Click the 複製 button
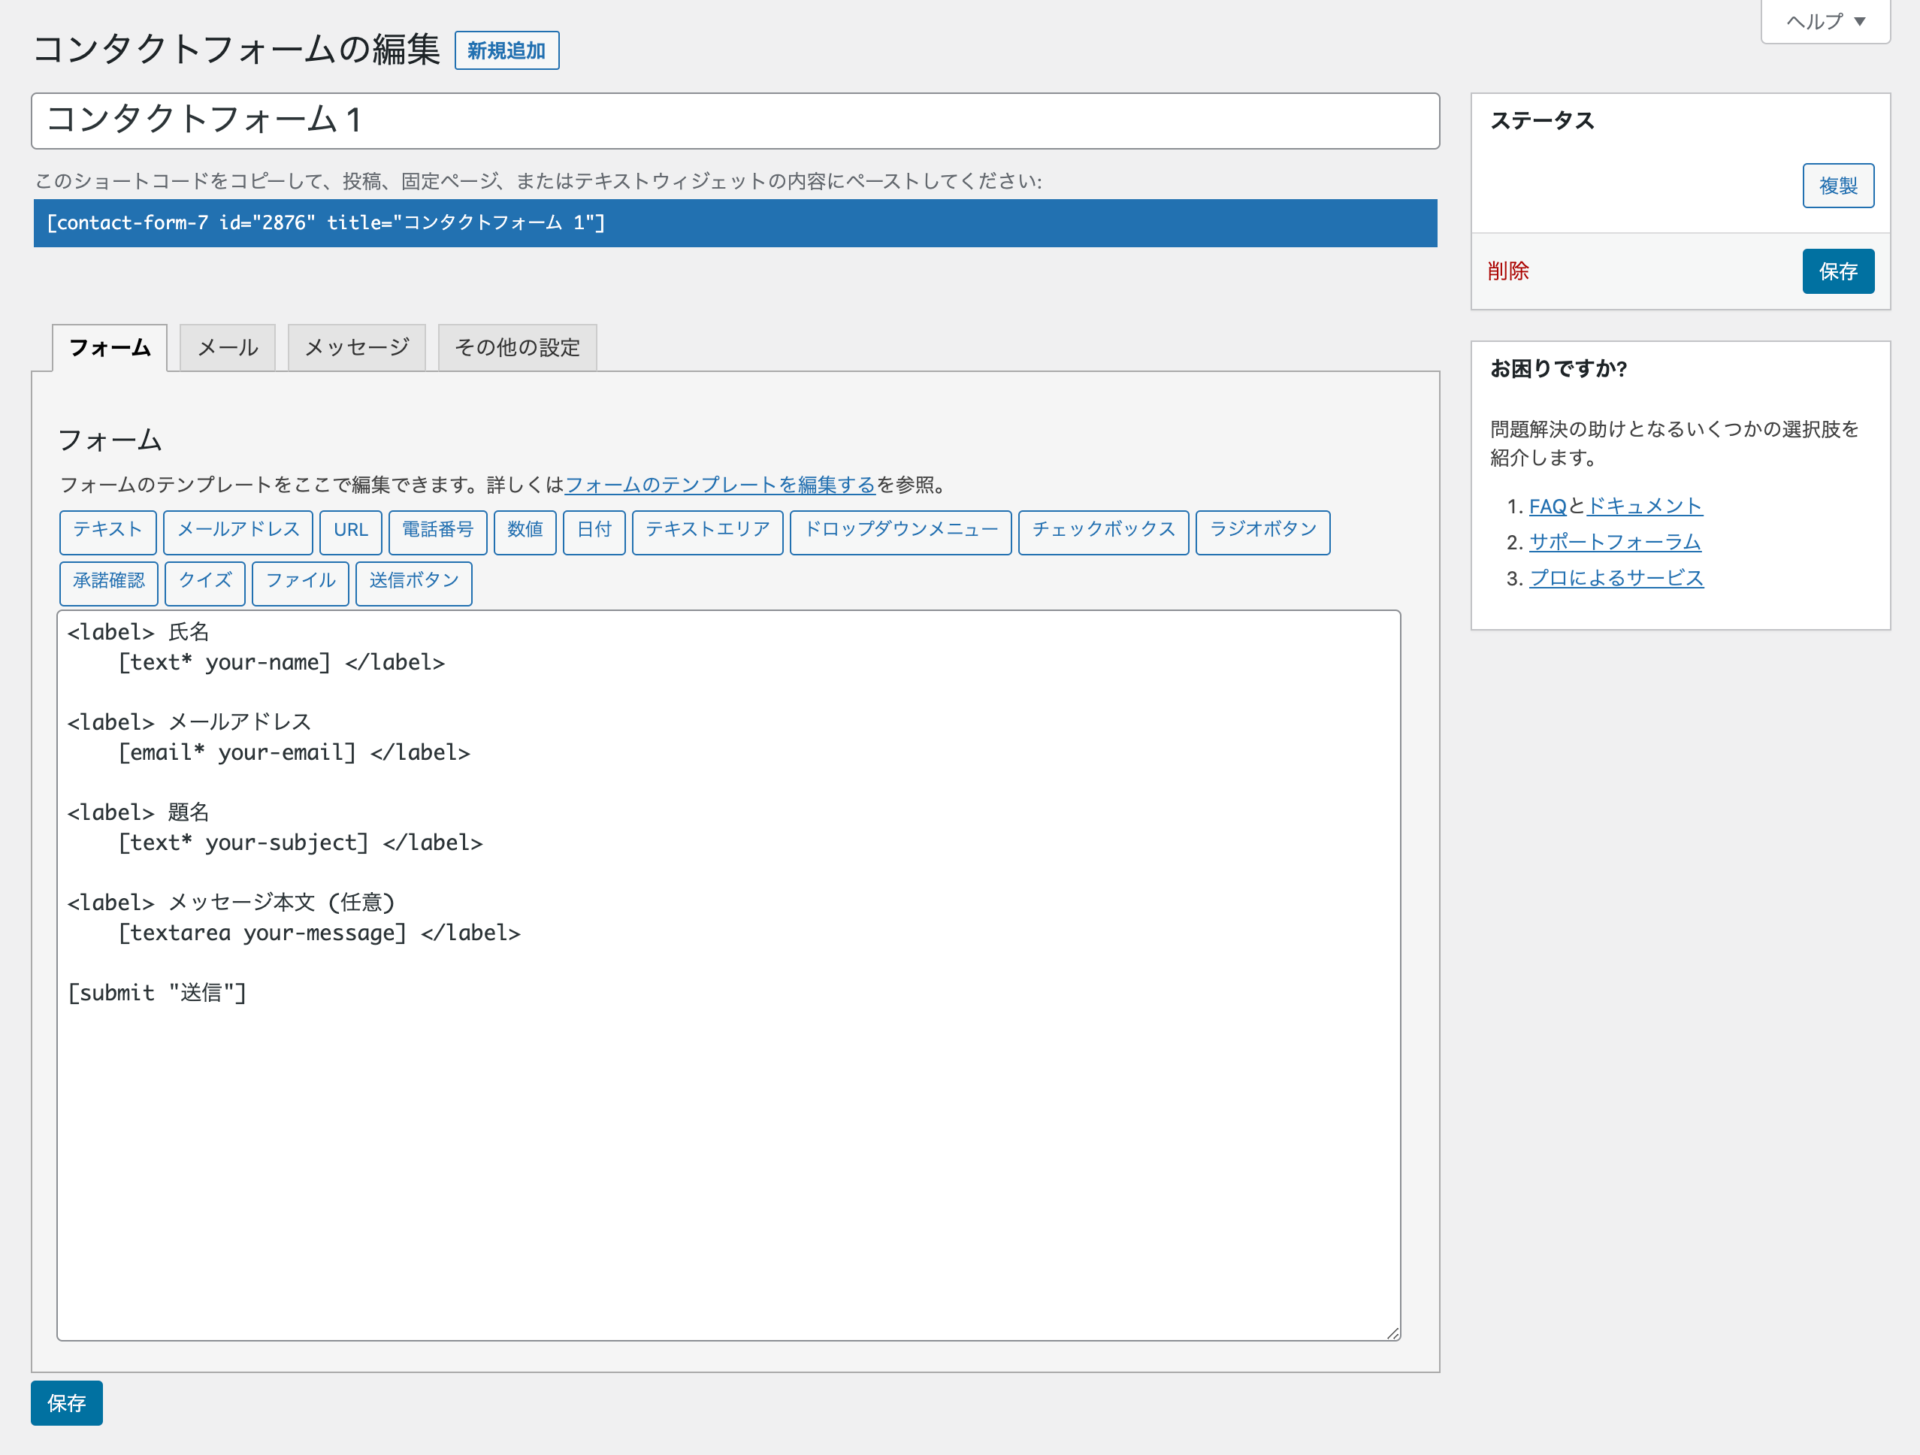The image size is (1920, 1455). click(x=1838, y=186)
